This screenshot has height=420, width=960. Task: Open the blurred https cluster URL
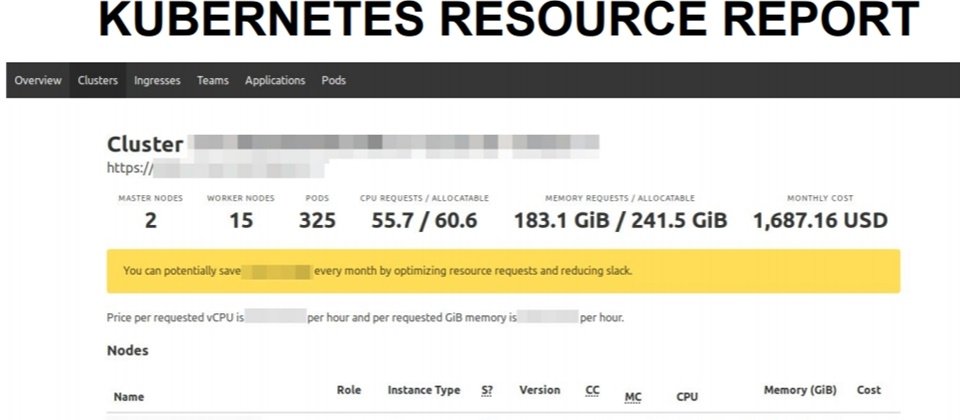(x=216, y=167)
